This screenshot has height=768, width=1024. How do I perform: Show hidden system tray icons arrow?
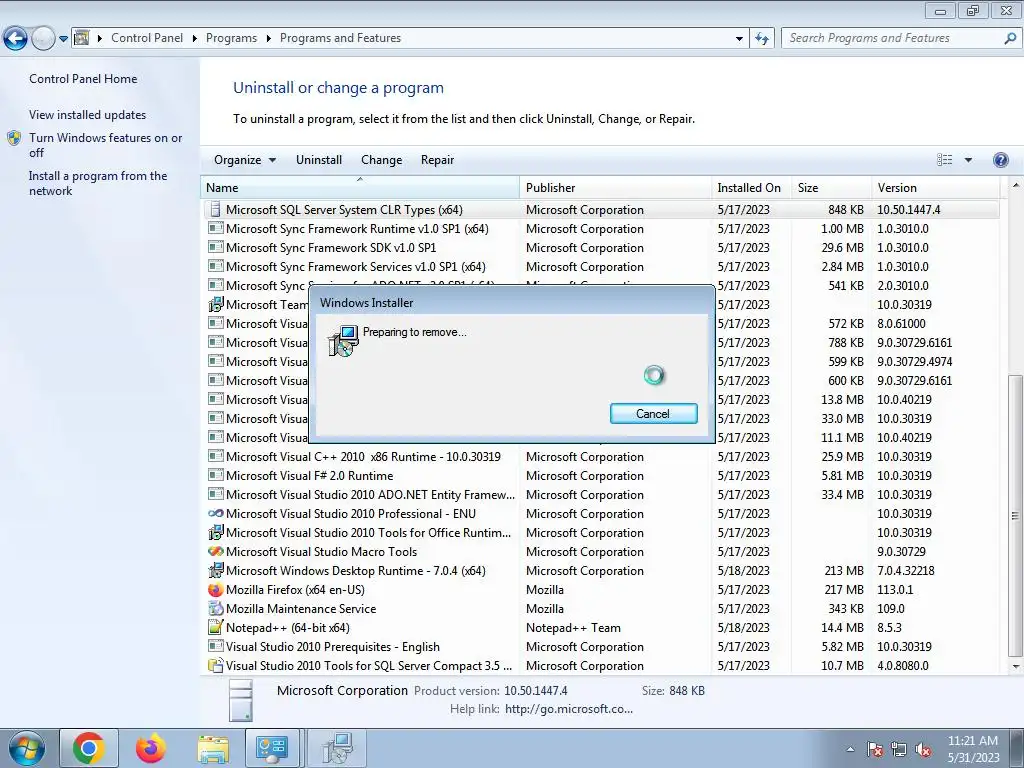pyautogui.click(x=850, y=749)
